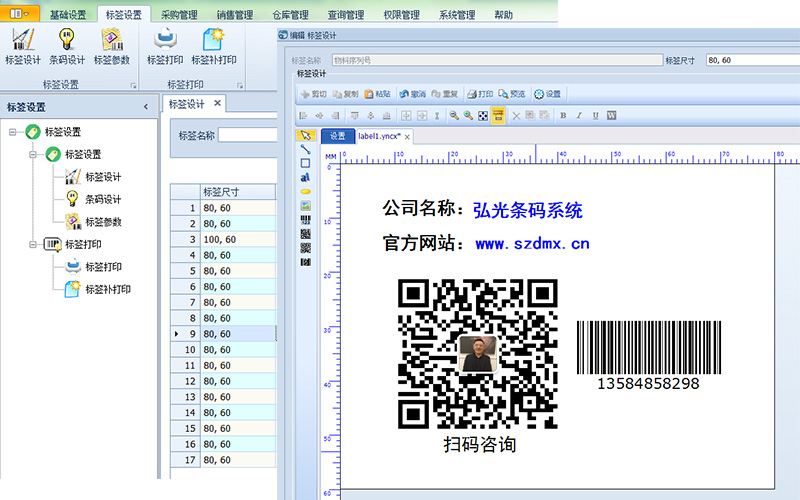Screen dimensions: 800x500
Task: Click the 标签尺寸 column header
Action: pos(238,192)
